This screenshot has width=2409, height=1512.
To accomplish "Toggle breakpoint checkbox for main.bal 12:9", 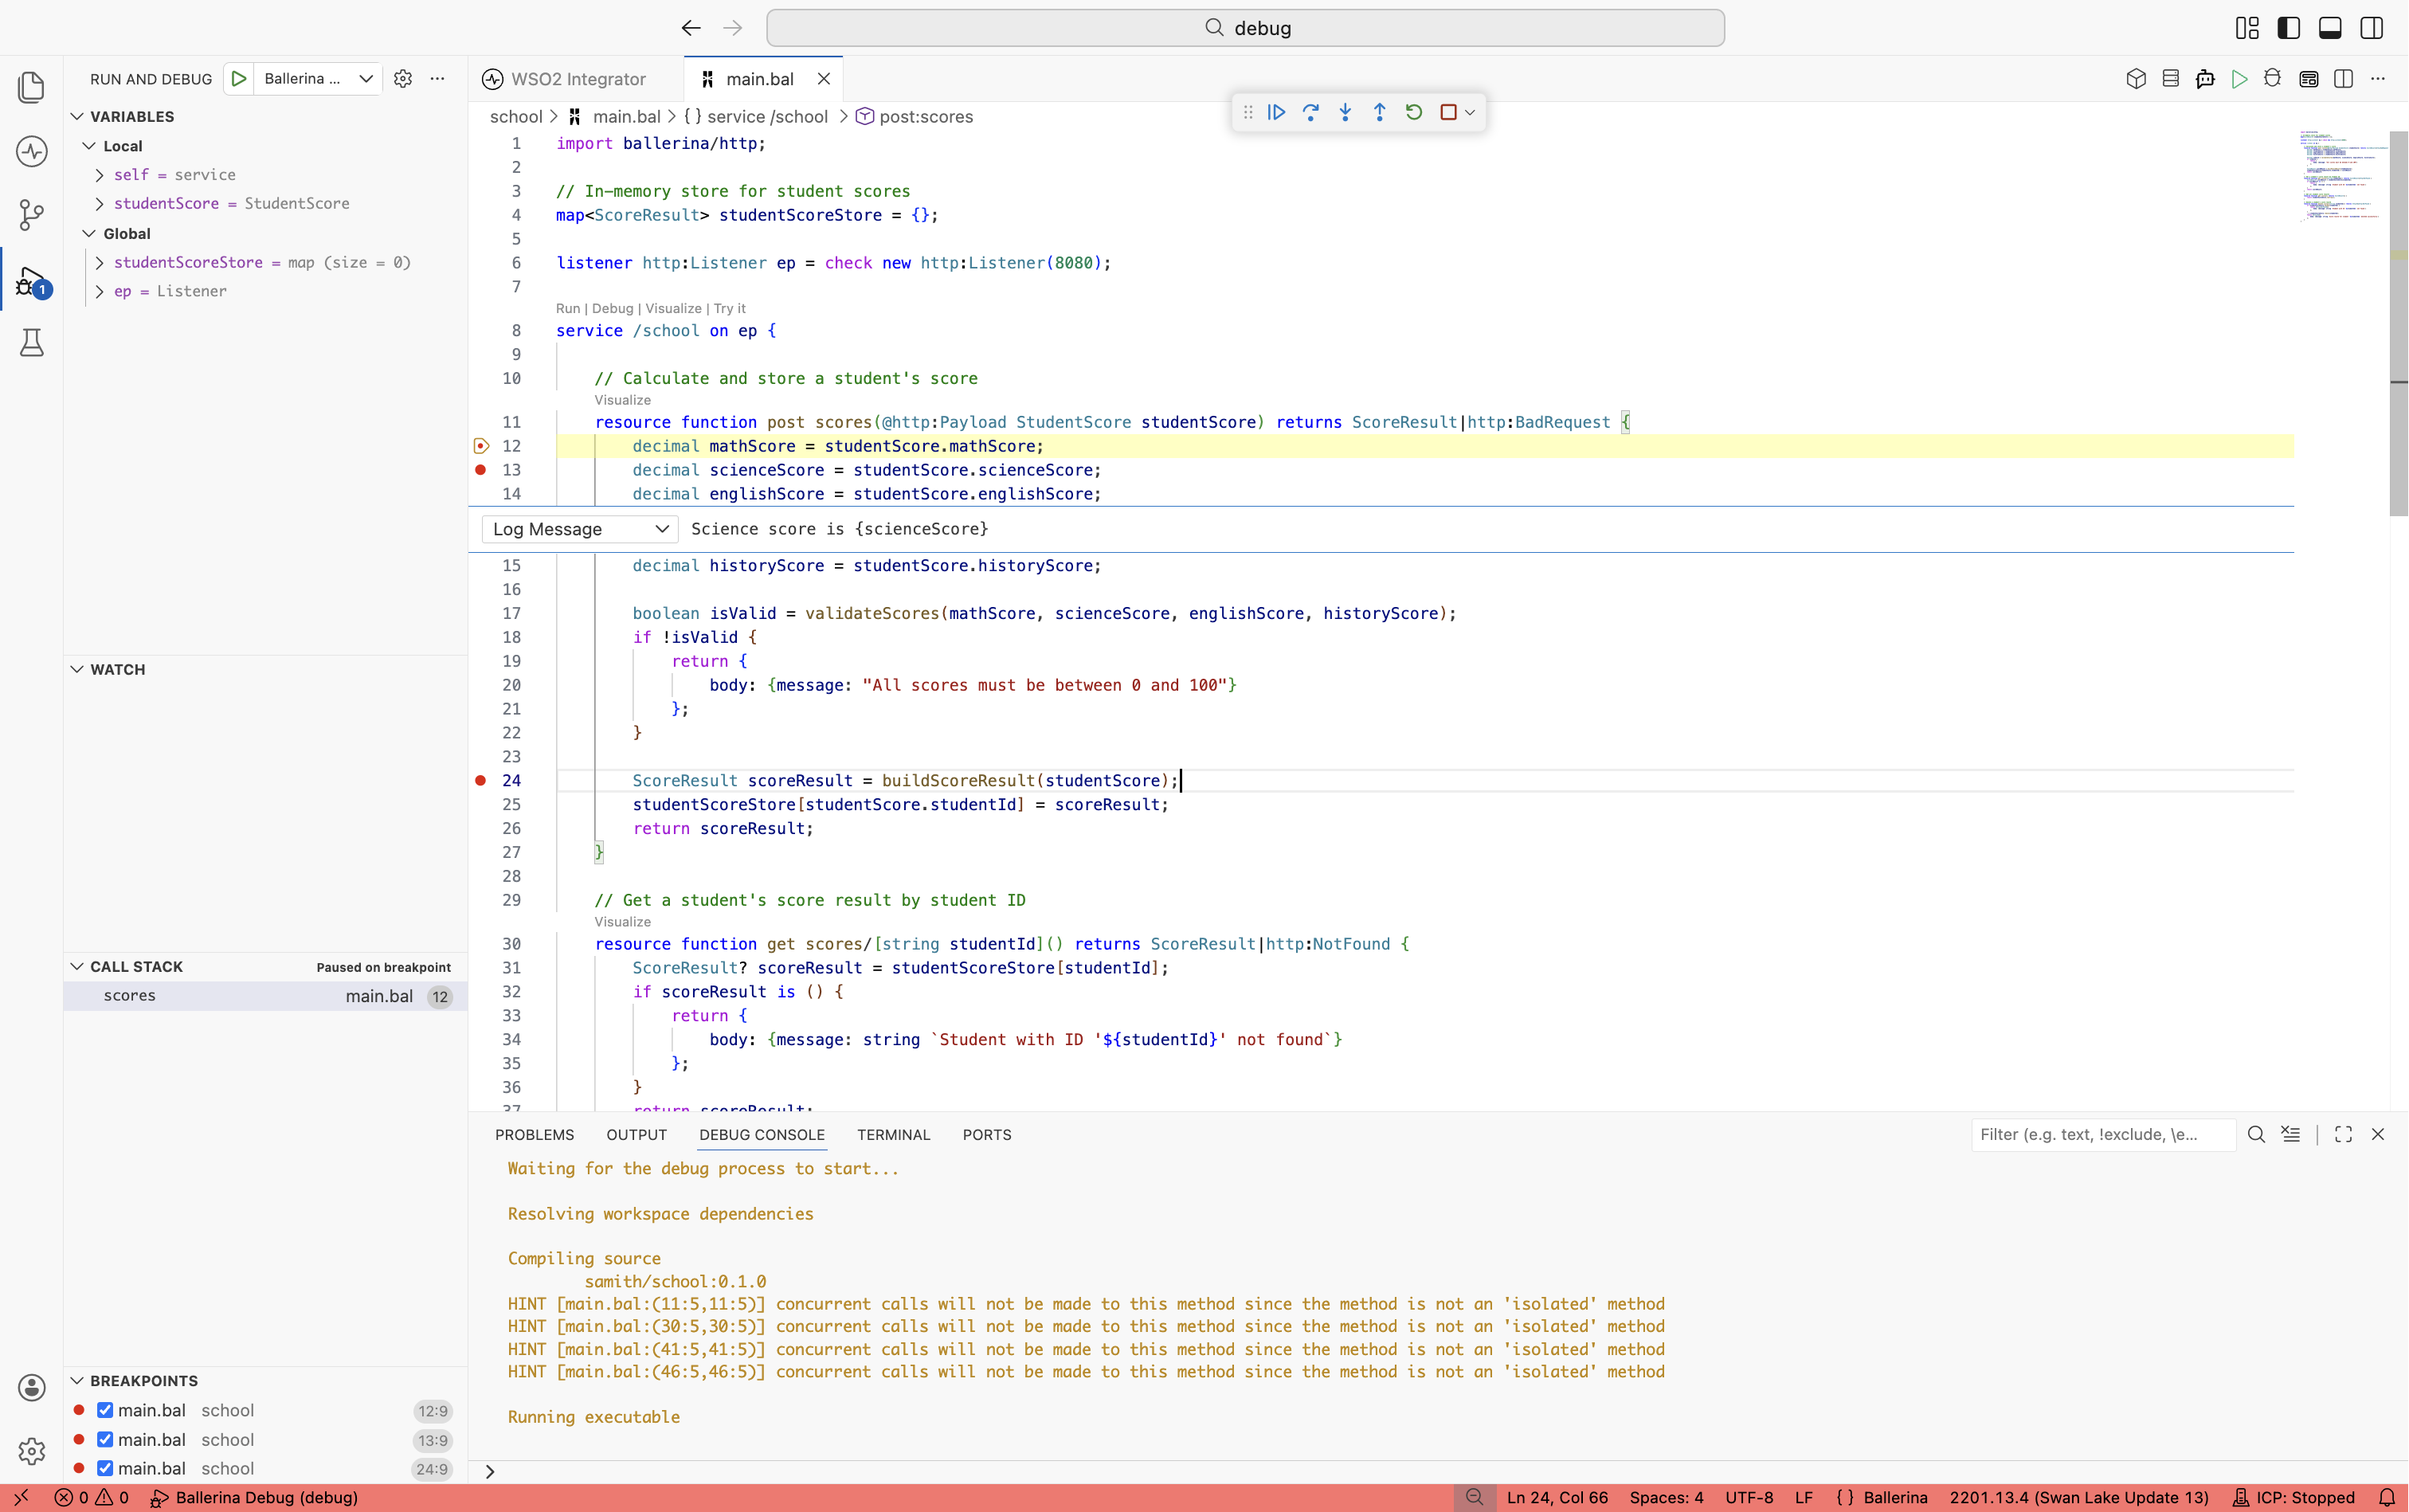I will point(105,1410).
